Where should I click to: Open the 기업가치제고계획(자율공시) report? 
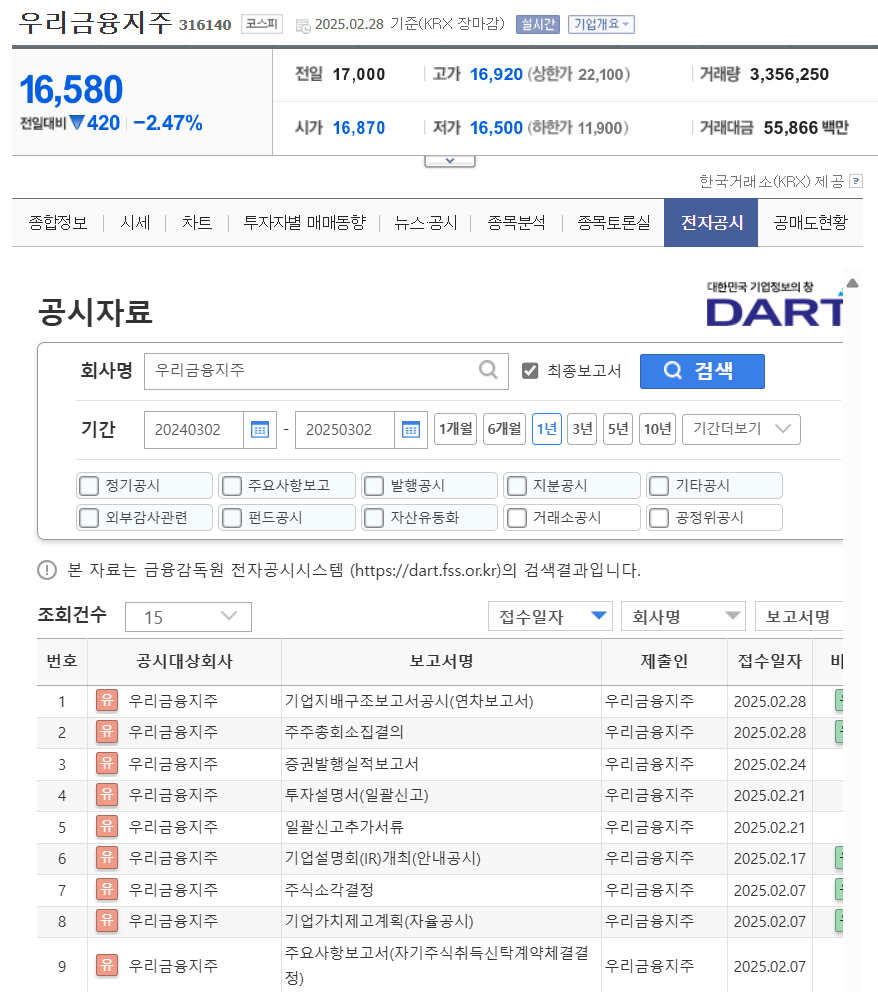click(379, 921)
